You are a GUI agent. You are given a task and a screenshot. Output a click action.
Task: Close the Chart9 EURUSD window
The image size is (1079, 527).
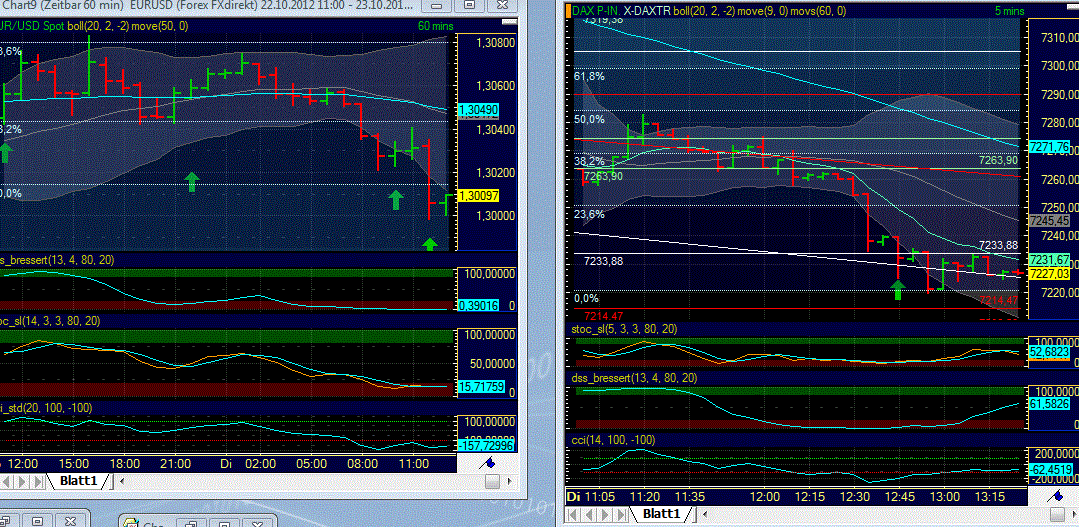point(502,6)
